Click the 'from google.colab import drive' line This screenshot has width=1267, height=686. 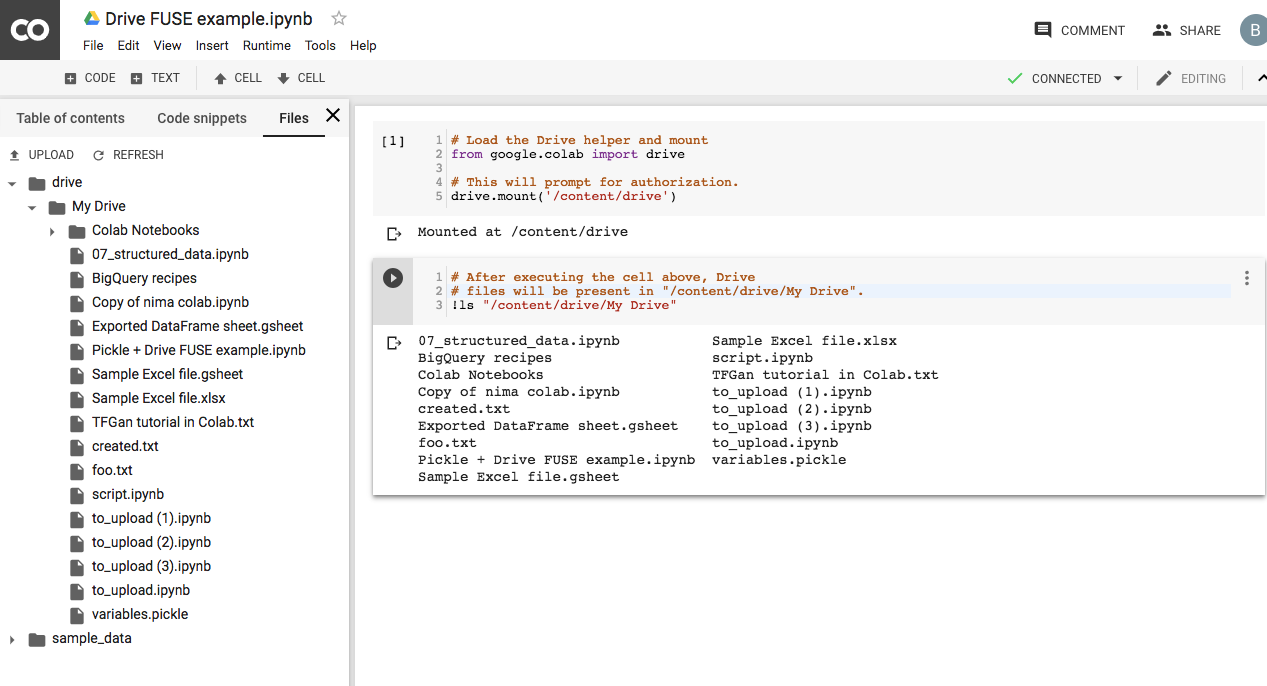click(x=568, y=155)
